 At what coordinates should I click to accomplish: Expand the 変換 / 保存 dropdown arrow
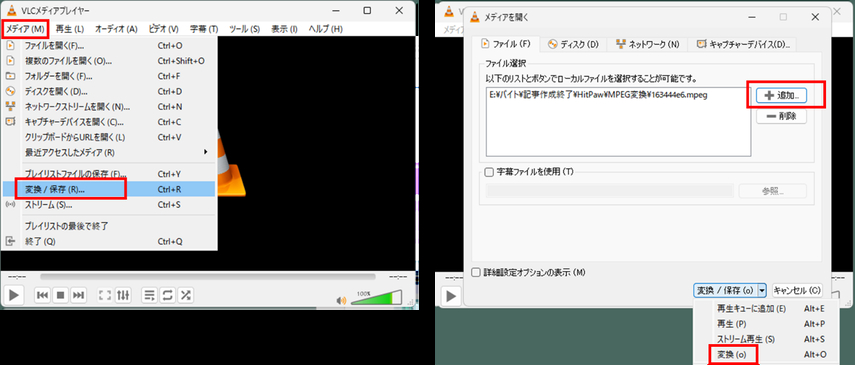coord(762,290)
